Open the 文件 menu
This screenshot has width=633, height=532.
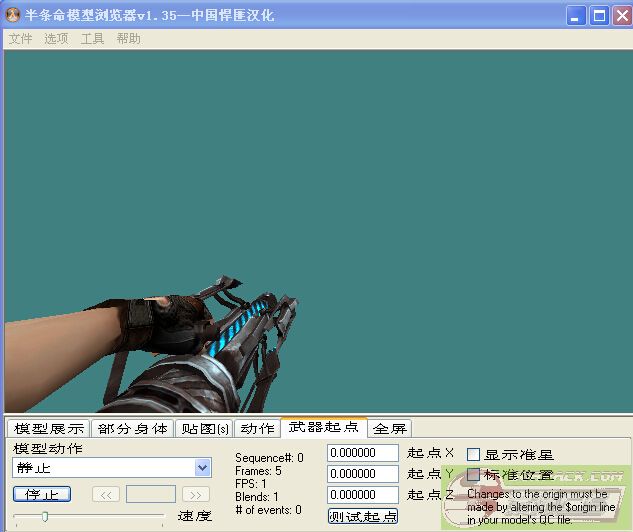(20, 38)
